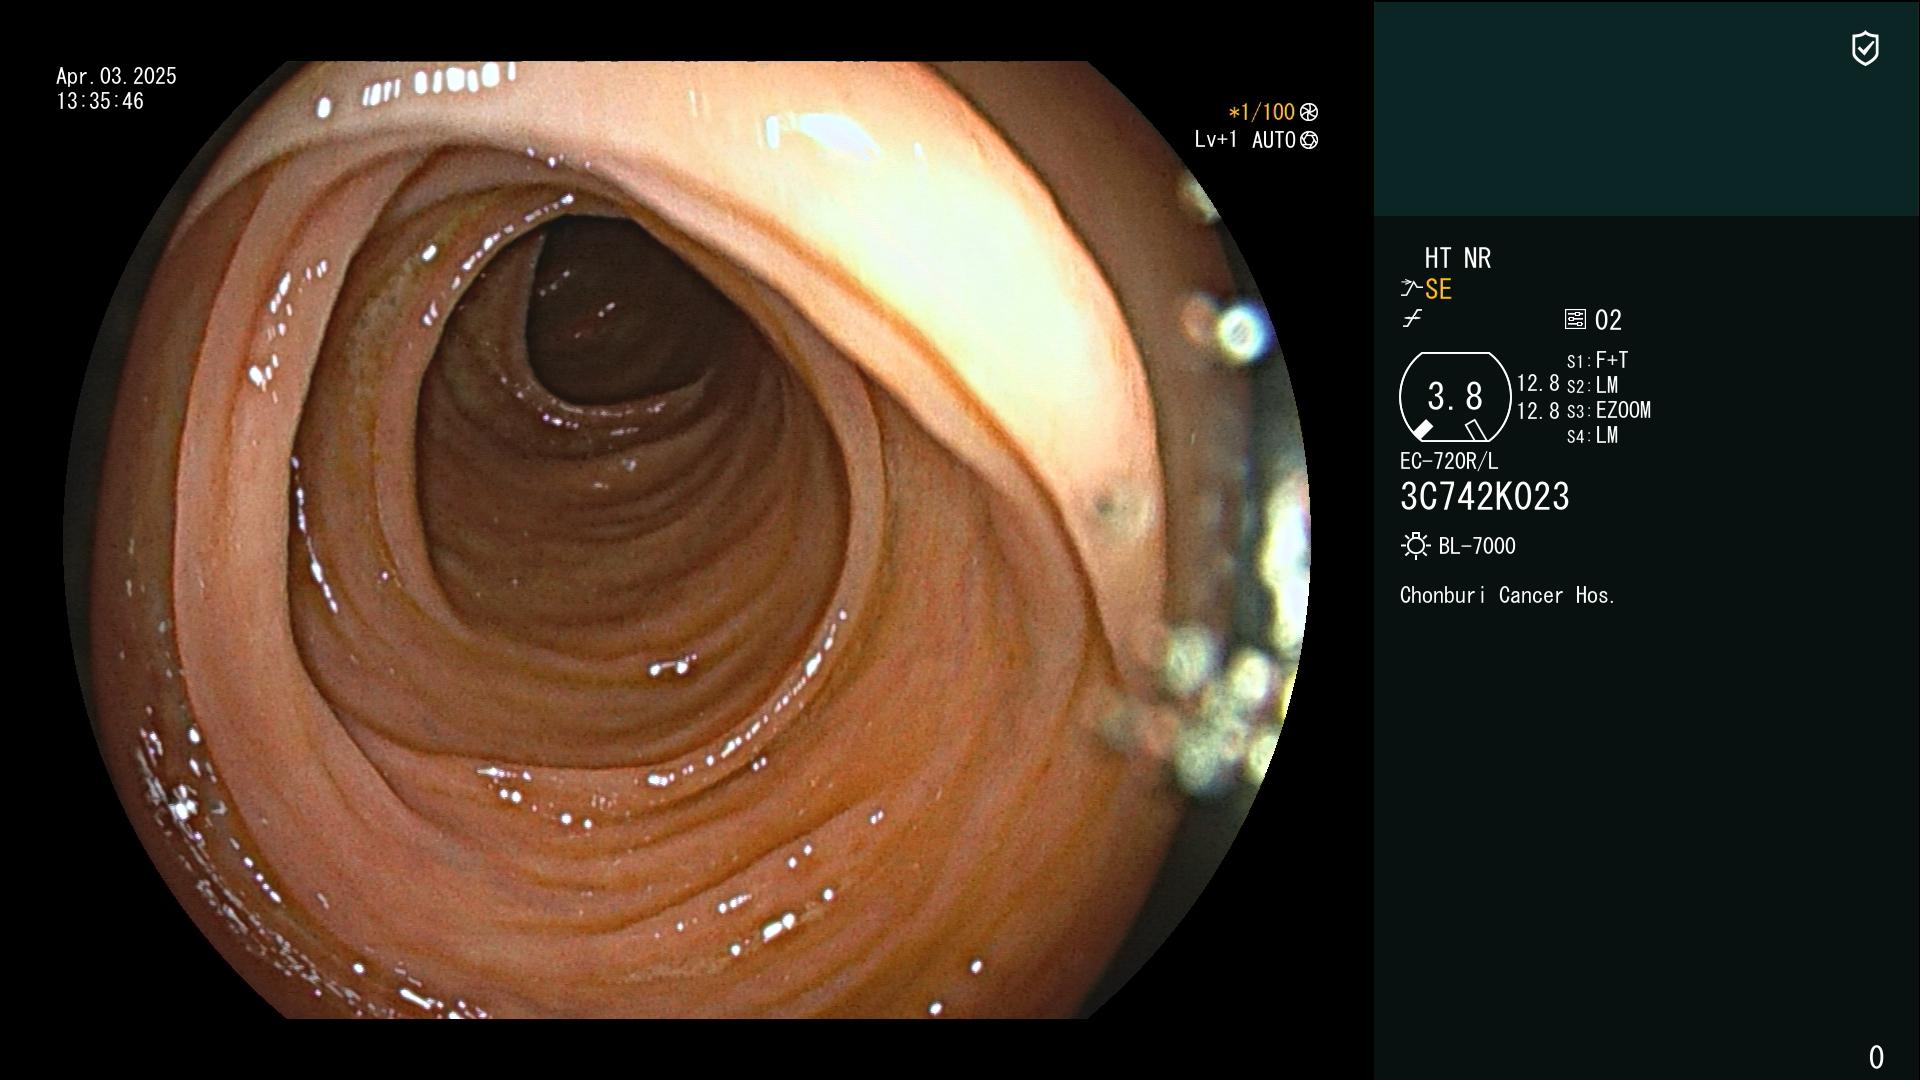Click the filled instrument channel marker in scope diagram
Viewport: 1920px width, 1080px height.
tap(1422, 430)
